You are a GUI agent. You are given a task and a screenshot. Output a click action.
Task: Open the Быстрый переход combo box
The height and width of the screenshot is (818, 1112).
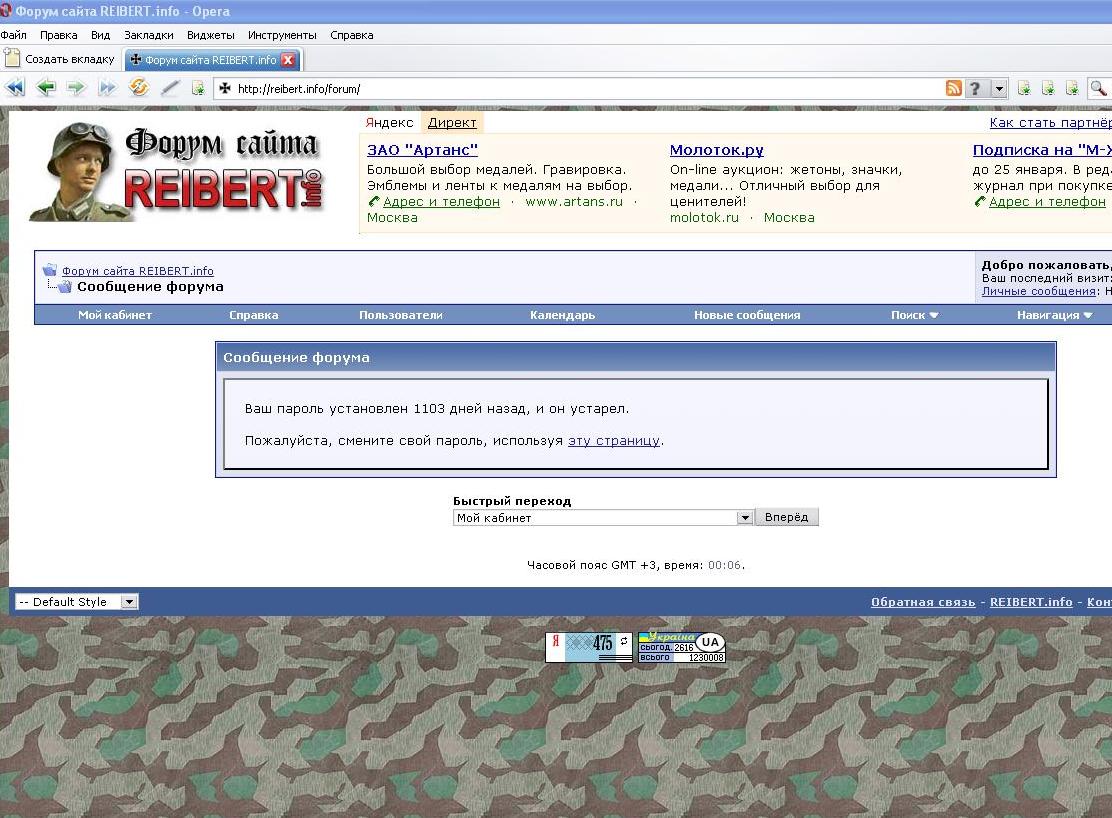pyautogui.click(x=602, y=518)
